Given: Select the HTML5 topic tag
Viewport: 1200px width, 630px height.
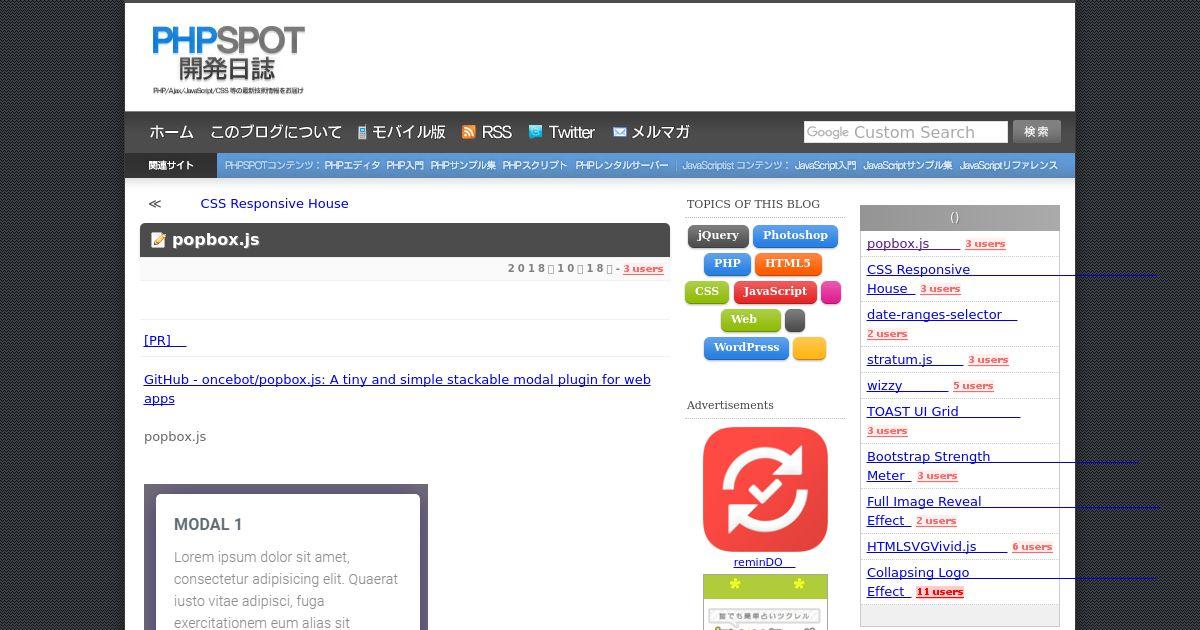Looking at the screenshot, I should 788,265.
